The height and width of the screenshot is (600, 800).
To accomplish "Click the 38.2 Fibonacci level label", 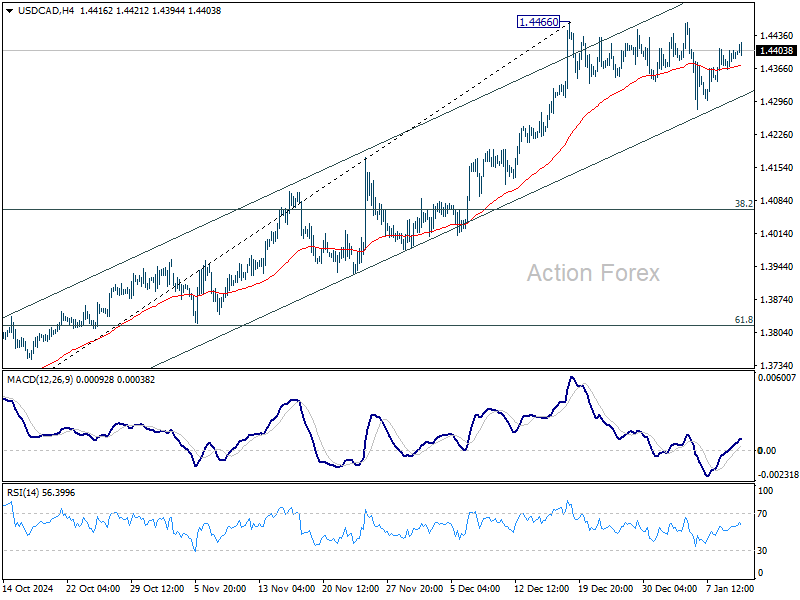I will (743, 204).
